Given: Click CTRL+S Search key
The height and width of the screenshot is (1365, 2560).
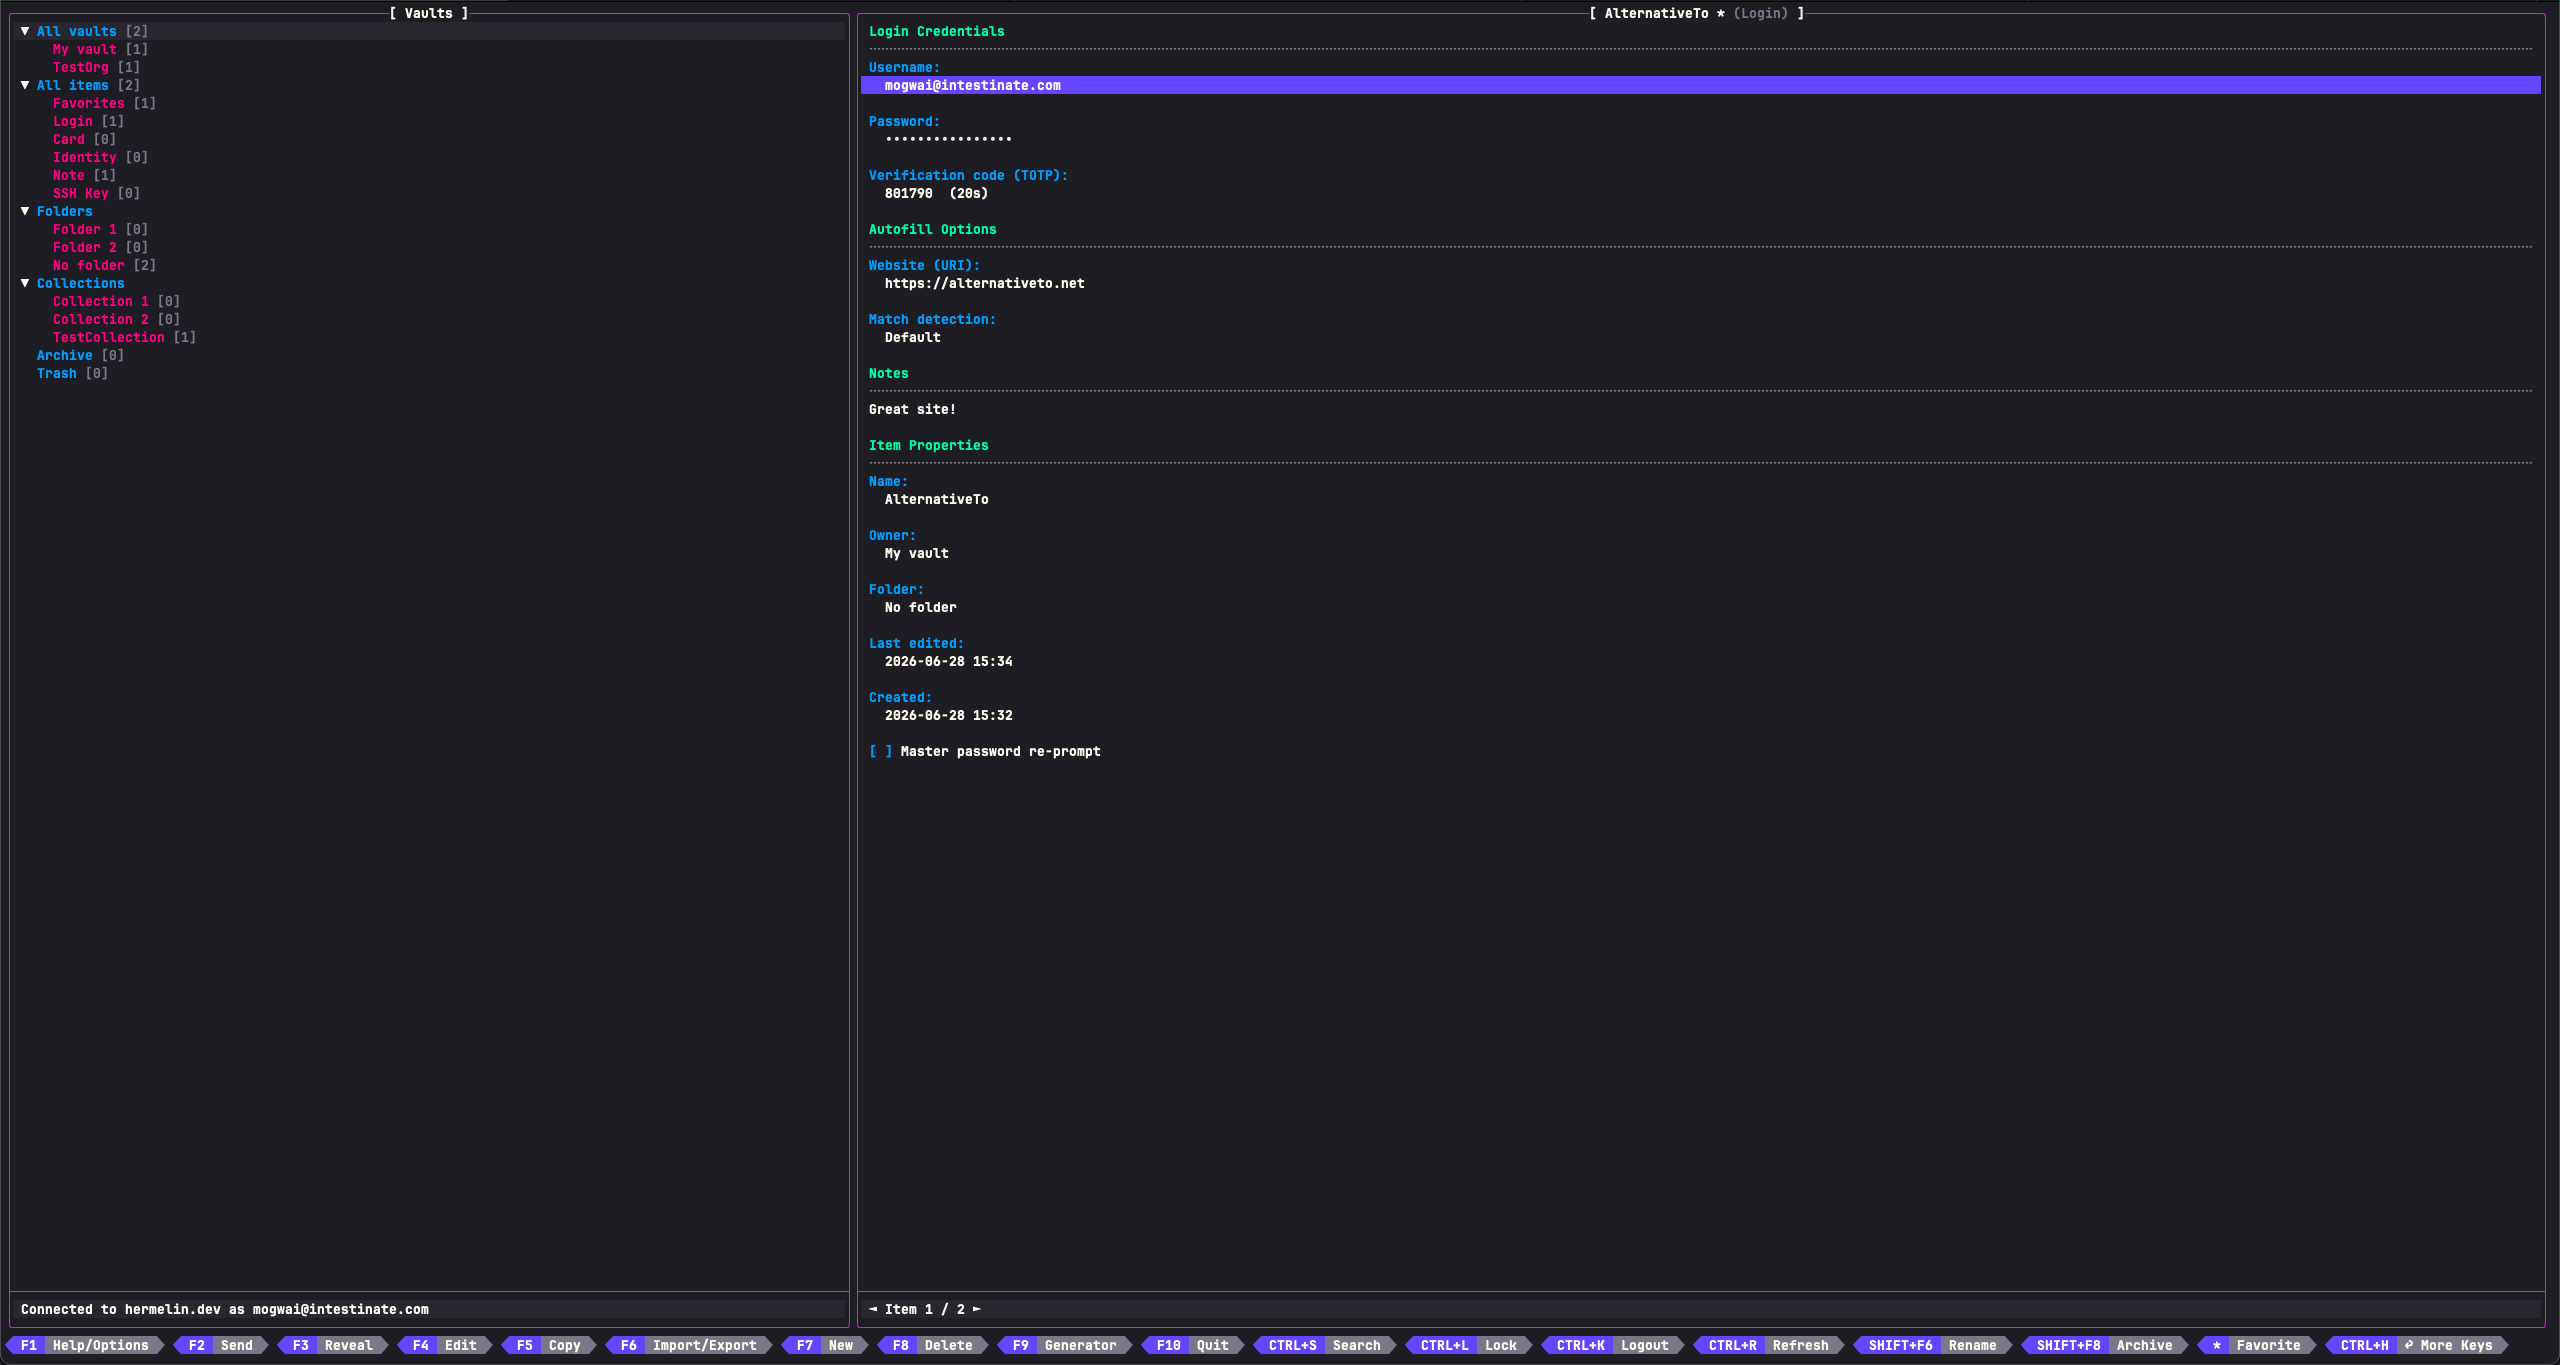Looking at the screenshot, I should (1325, 1345).
